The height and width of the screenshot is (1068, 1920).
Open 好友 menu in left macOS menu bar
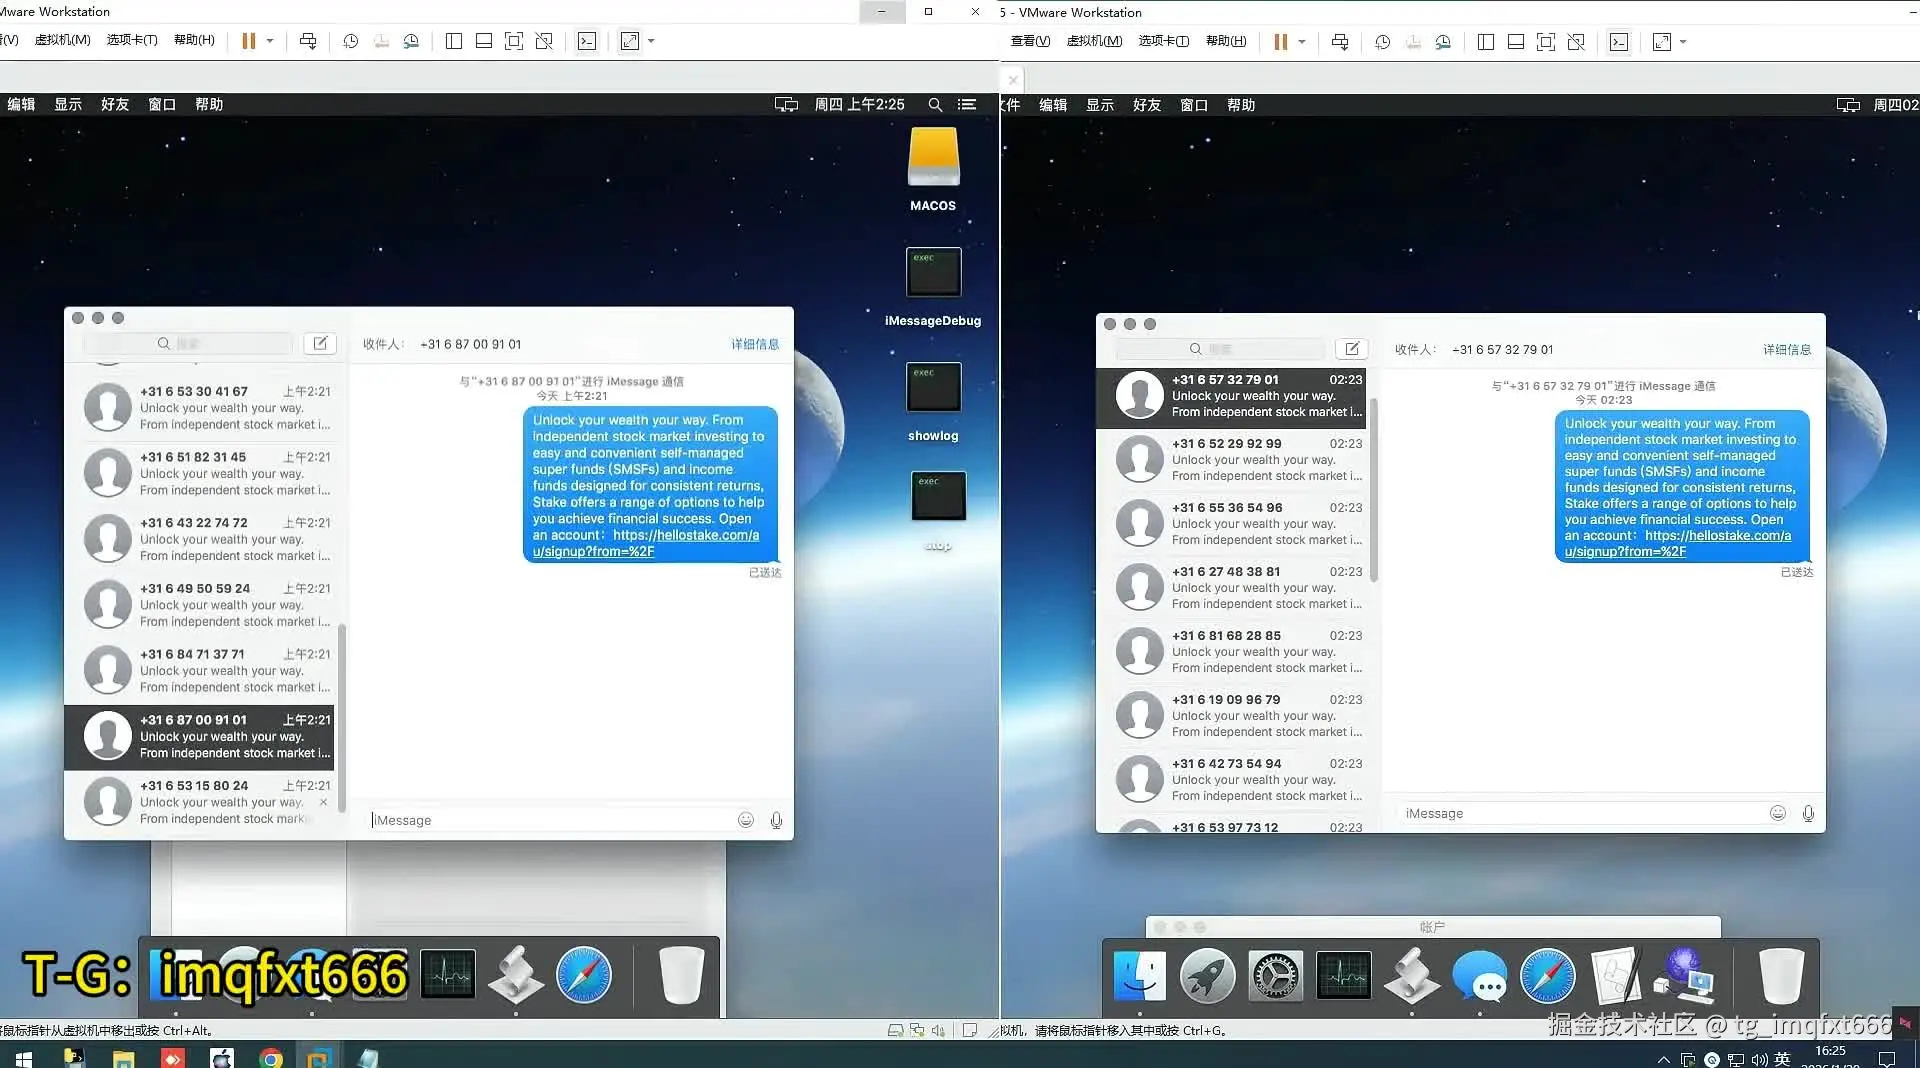click(x=115, y=104)
